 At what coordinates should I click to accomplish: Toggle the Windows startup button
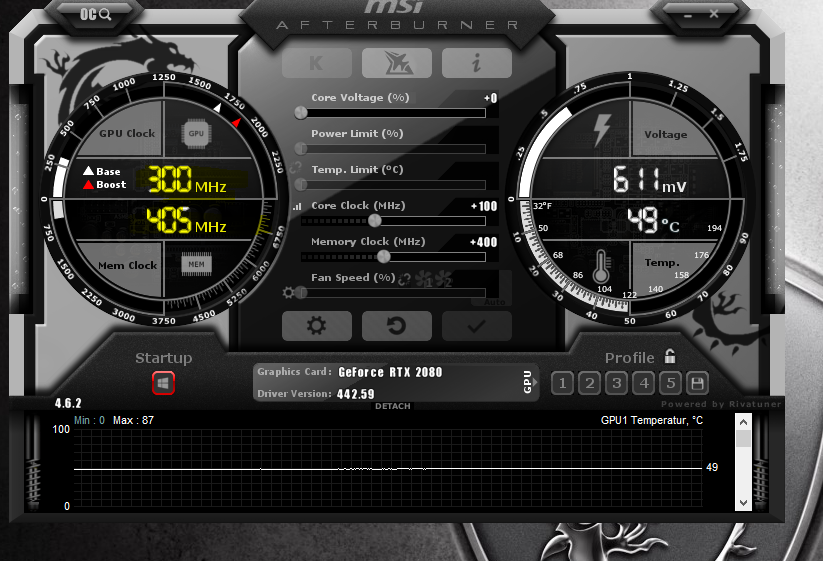pos(163,383)
